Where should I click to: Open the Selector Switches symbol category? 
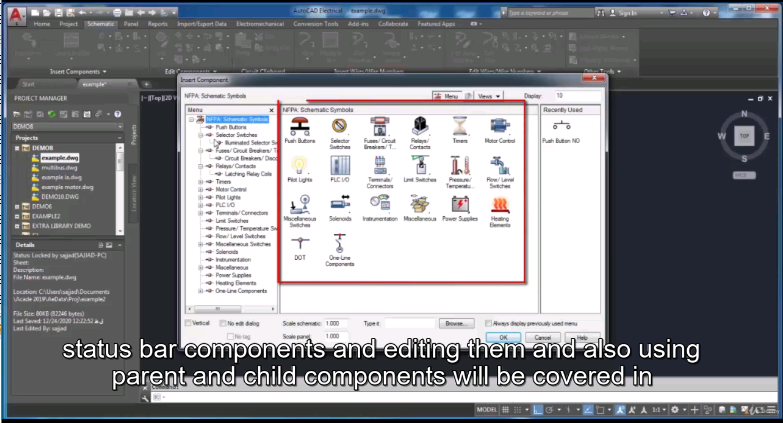click(340, 126)
